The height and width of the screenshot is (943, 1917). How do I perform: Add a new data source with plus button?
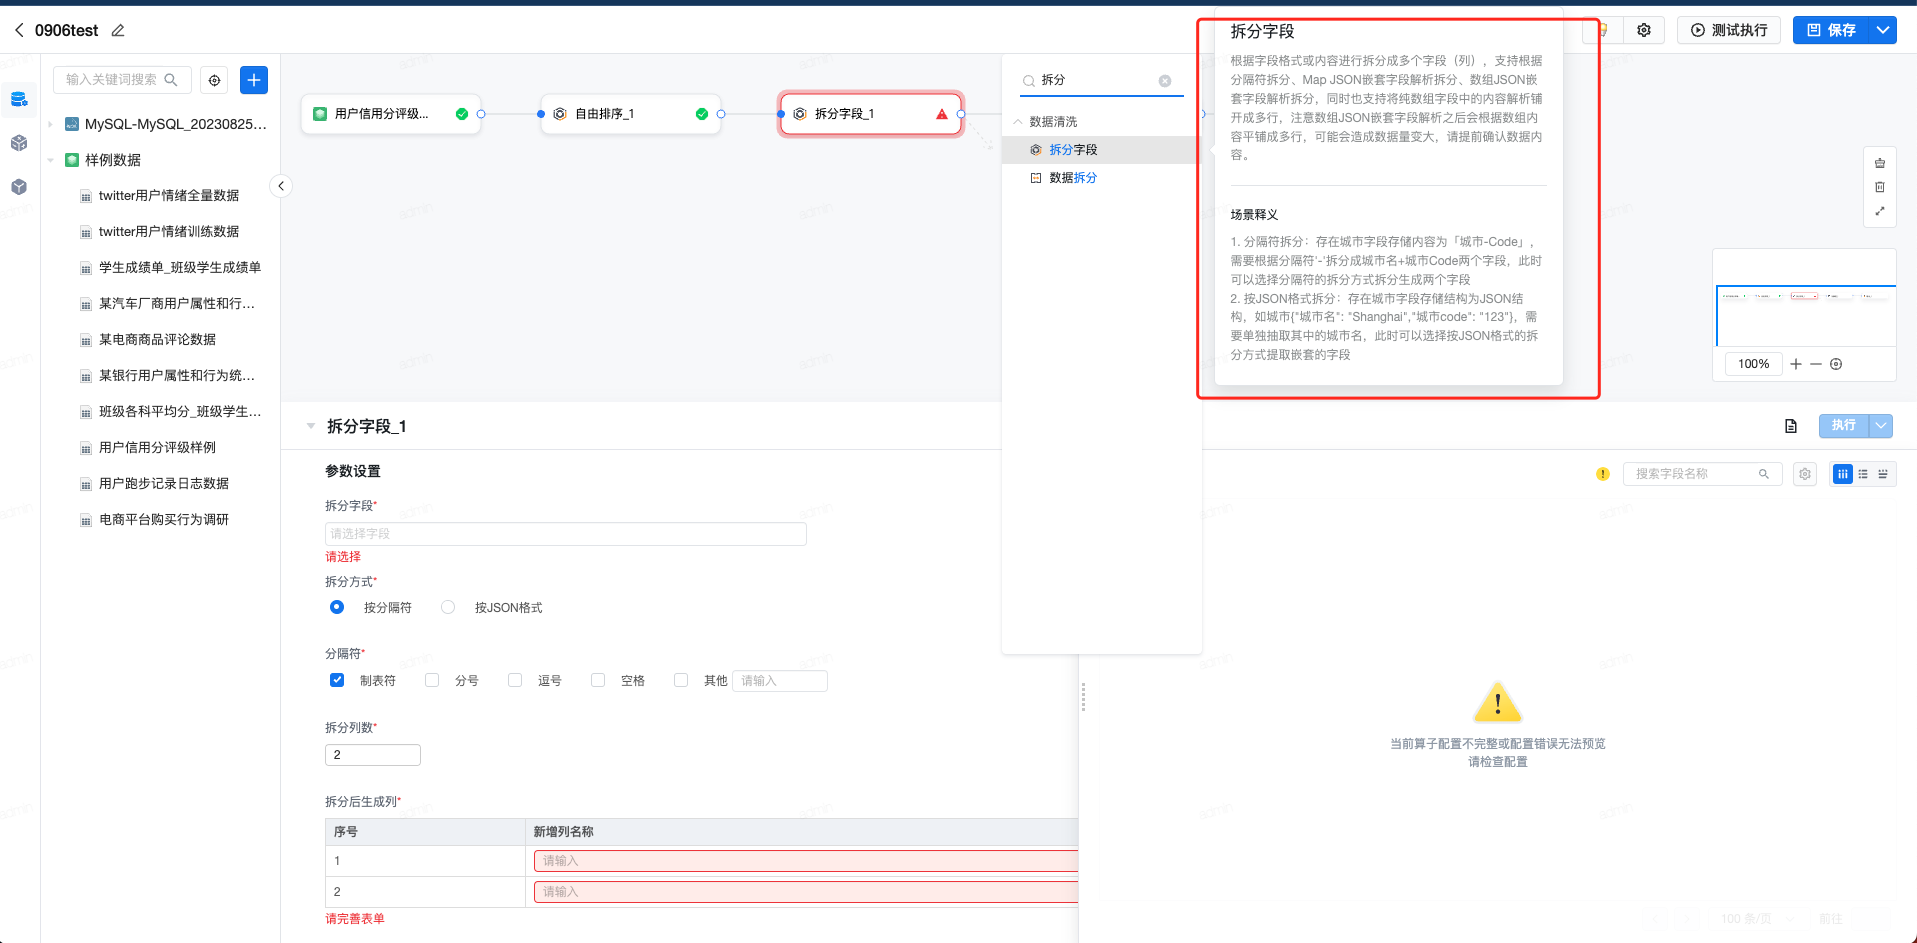tap(254, 80)
